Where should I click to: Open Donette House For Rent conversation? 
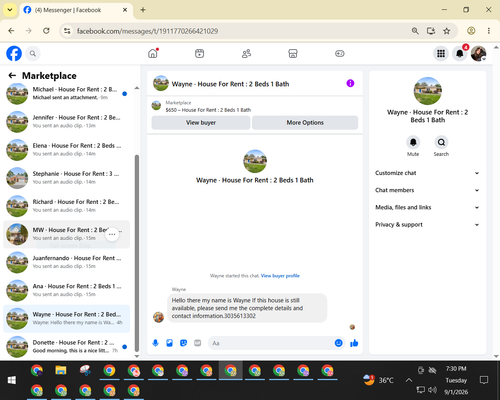pyautogui.click(x=67, y=346)
